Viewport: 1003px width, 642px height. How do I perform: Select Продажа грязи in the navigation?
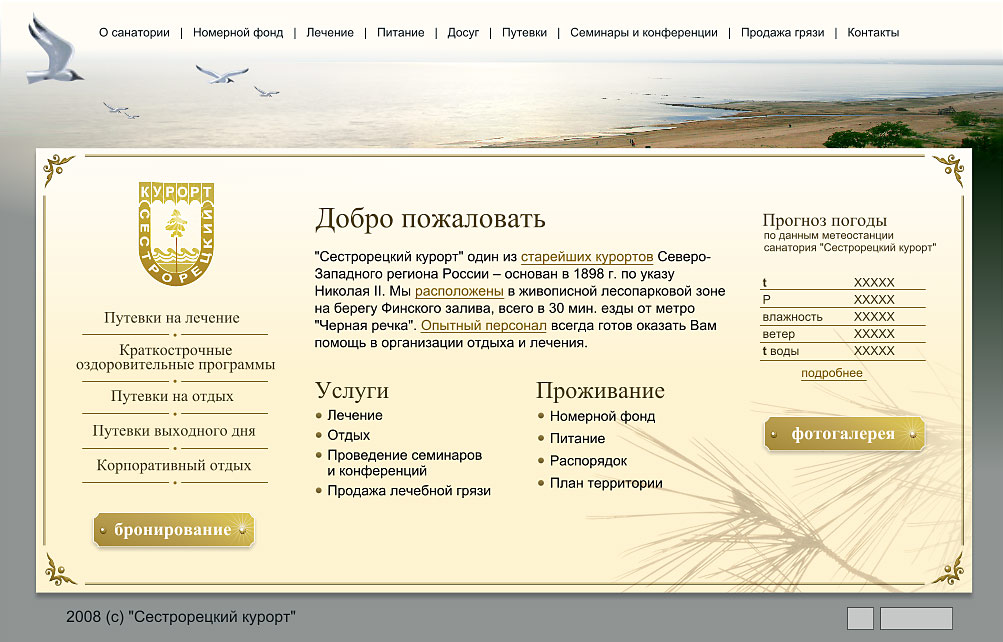(782, 32)
